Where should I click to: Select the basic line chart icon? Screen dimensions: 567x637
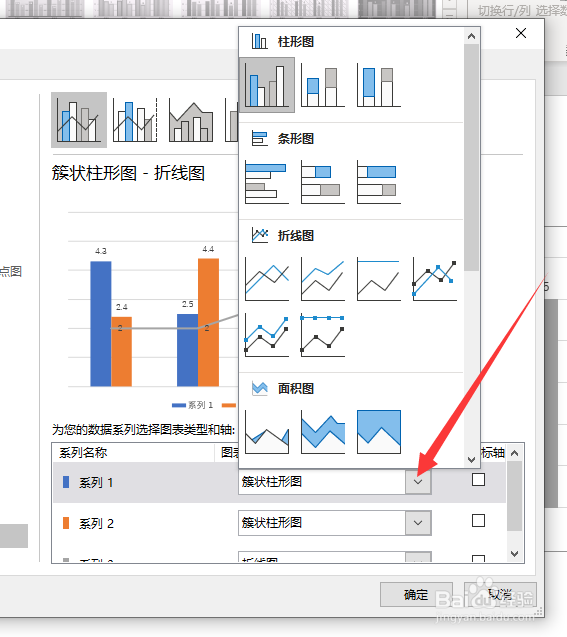(x=267, y=279)
